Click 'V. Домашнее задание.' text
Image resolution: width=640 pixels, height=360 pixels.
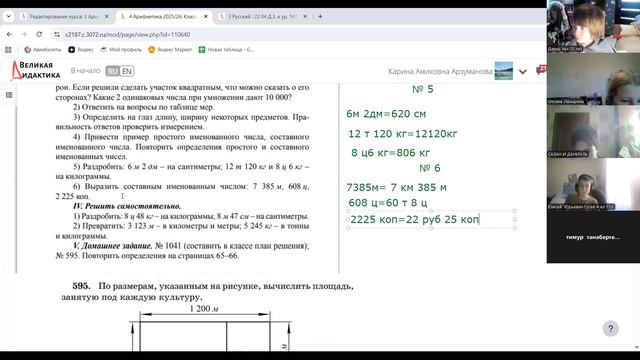pos(113,246)
